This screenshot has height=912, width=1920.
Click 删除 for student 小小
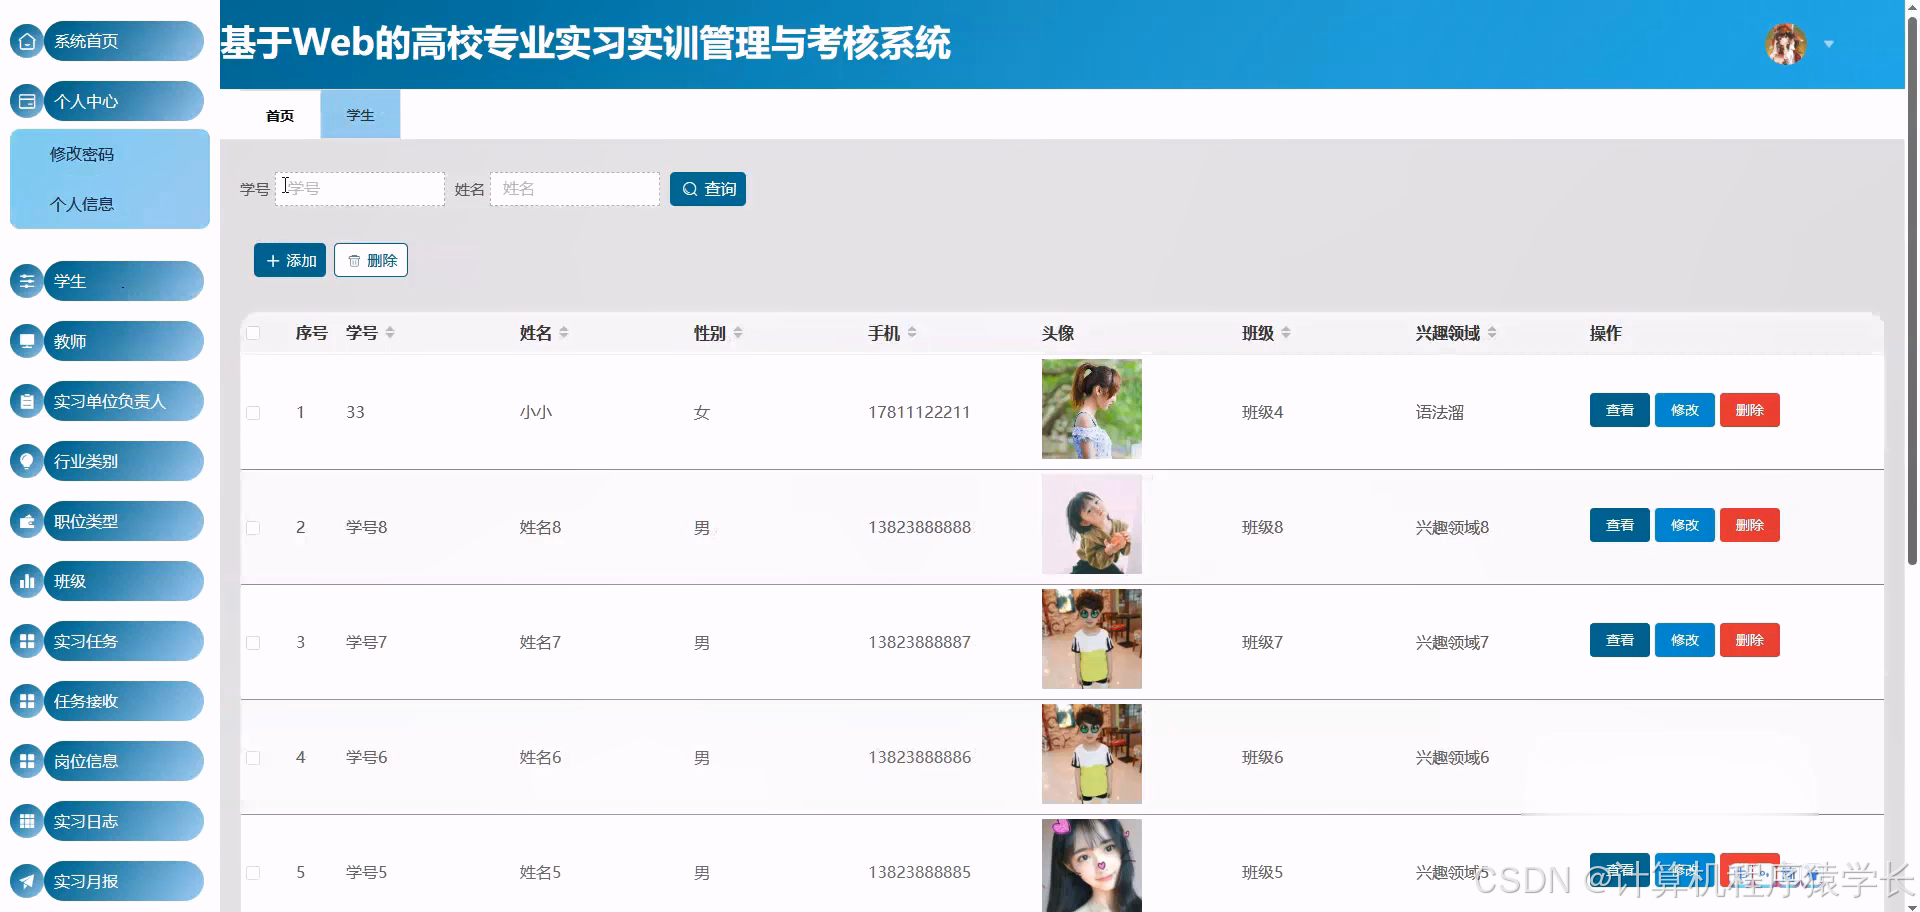coord(1750,410)
